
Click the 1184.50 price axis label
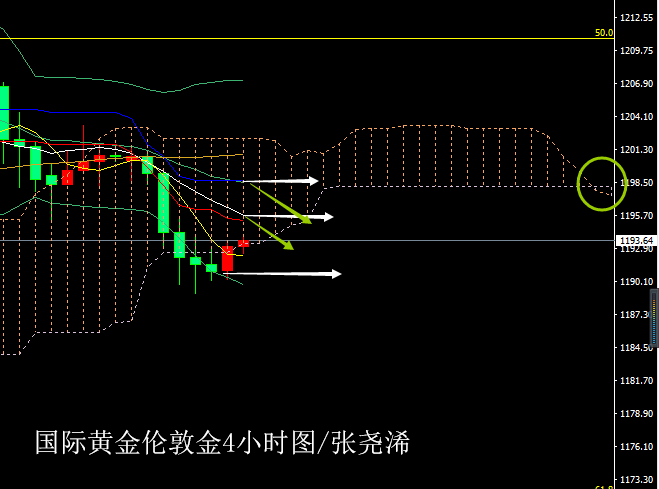point(637,347)
